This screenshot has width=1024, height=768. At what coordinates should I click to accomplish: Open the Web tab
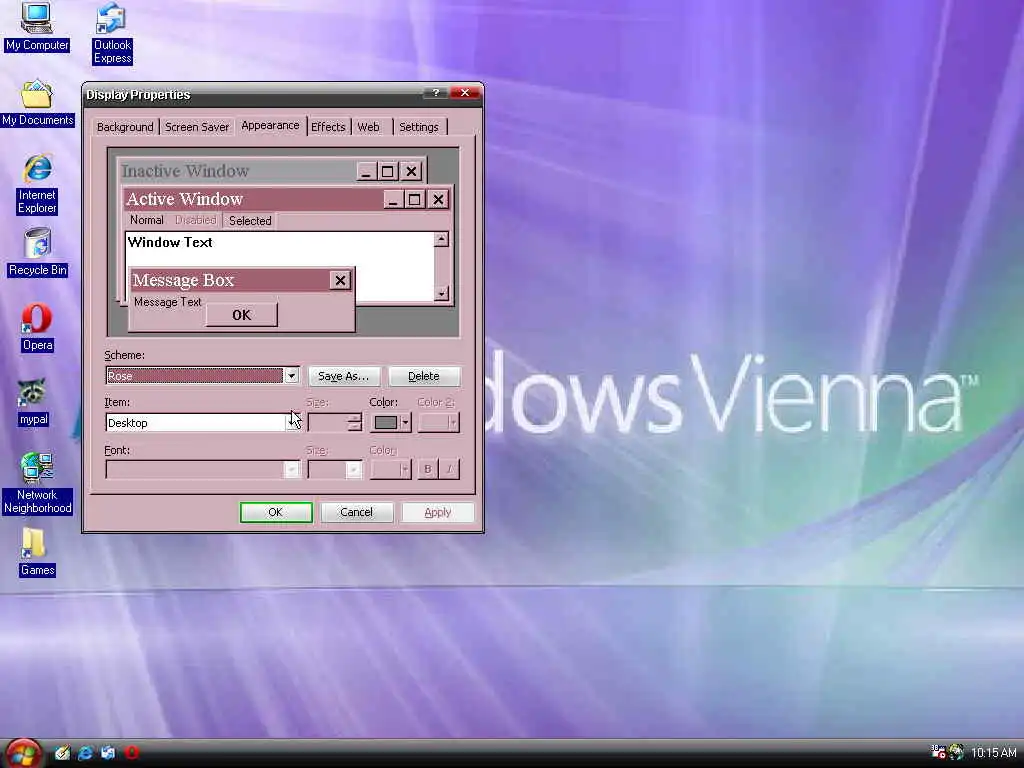pyautogui.click(x=369, y=127)
